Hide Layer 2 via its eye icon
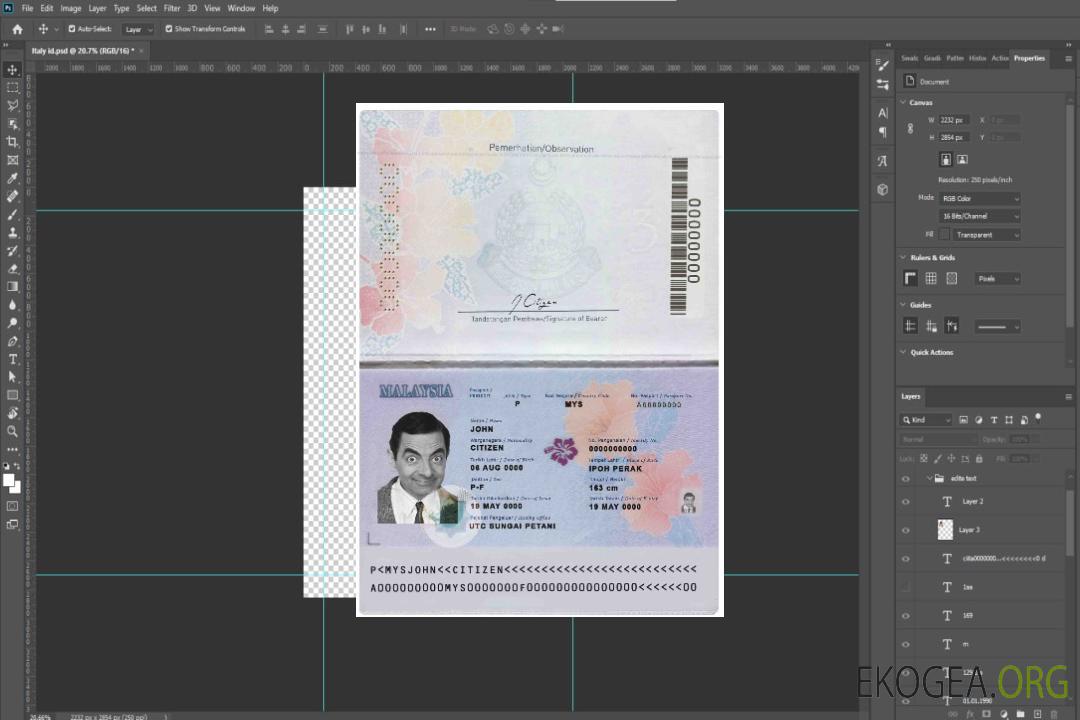The height and width of the screenshot is (720, 1080). [906, 502]
